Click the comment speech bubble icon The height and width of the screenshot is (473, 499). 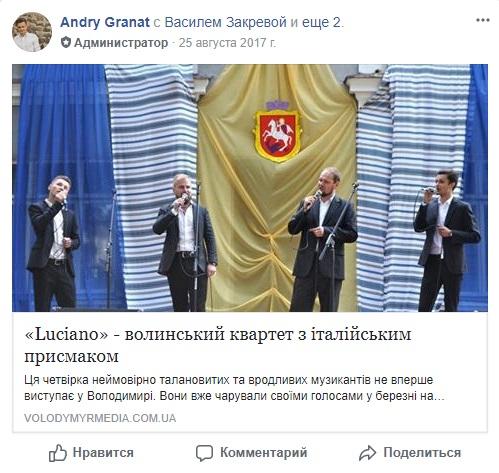pyautogui.click(x=204, y=453)
